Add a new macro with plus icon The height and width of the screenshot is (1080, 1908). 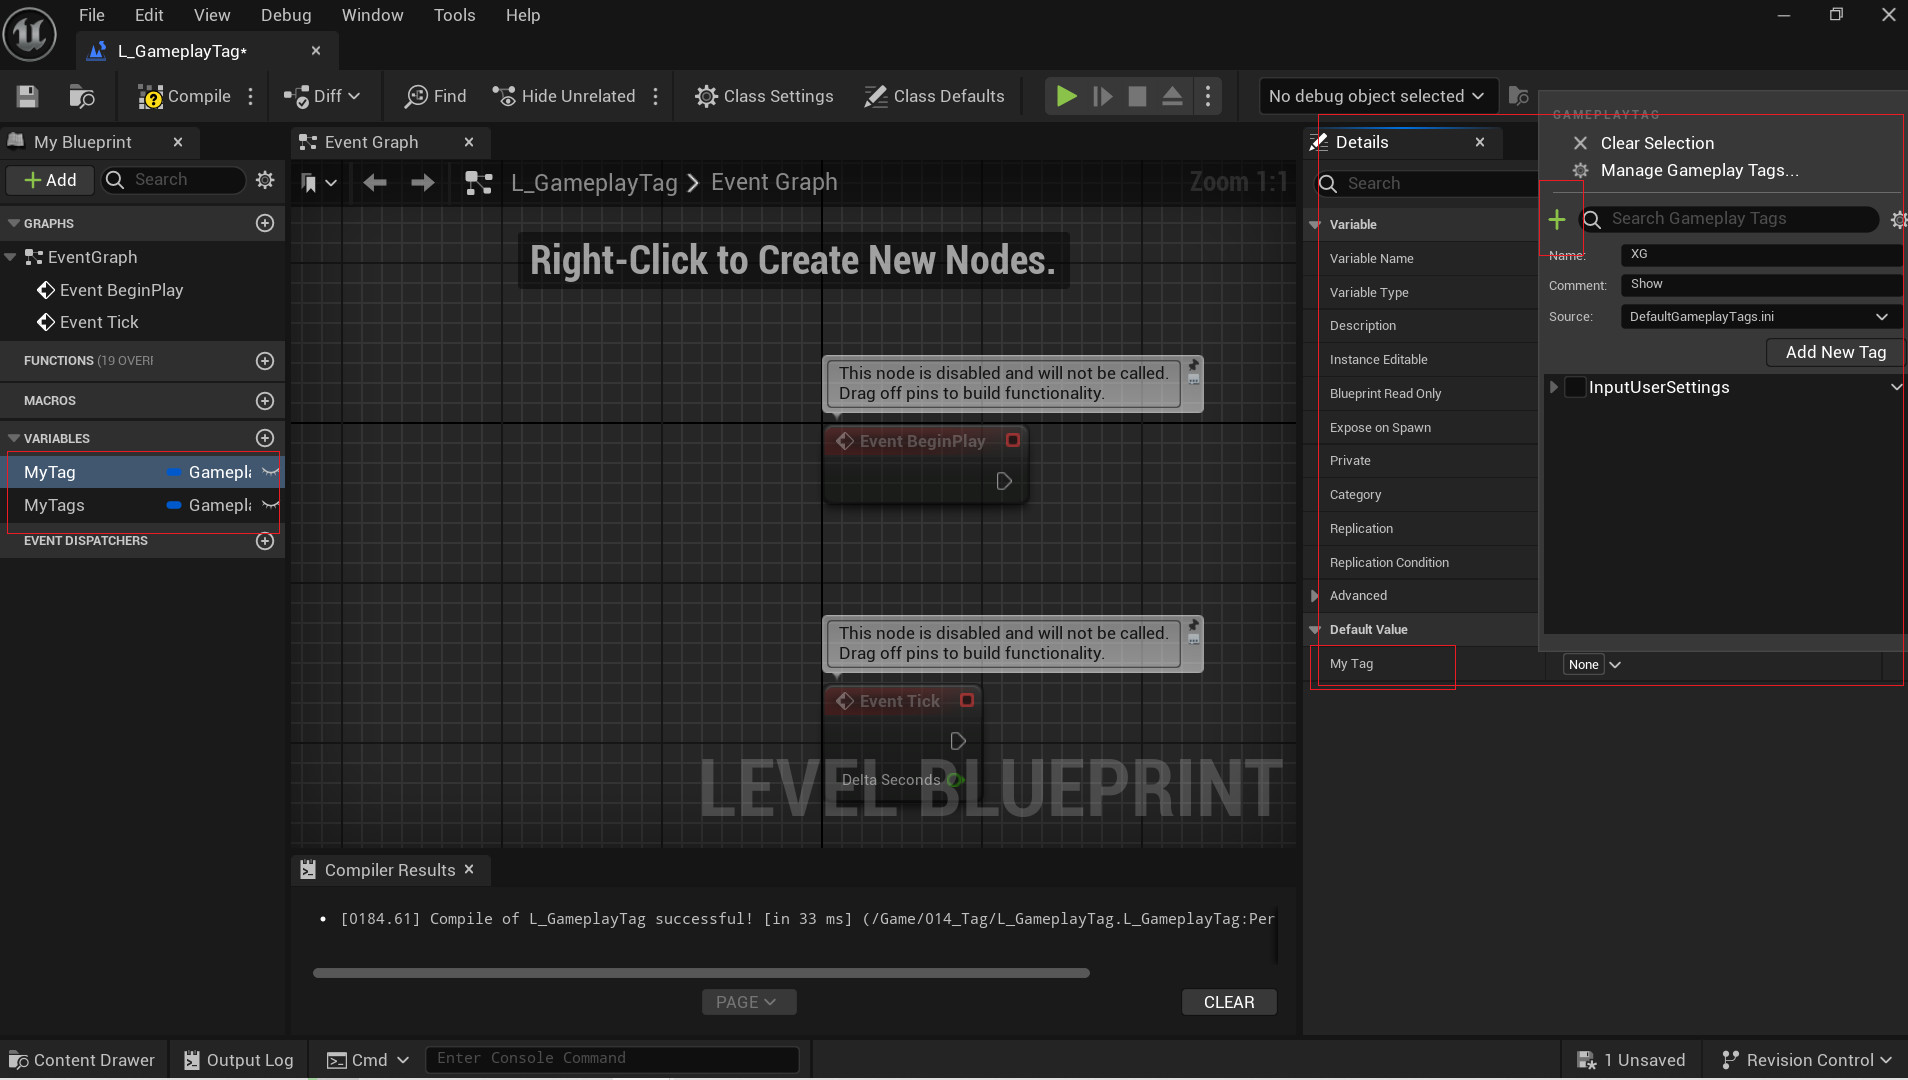265,400
